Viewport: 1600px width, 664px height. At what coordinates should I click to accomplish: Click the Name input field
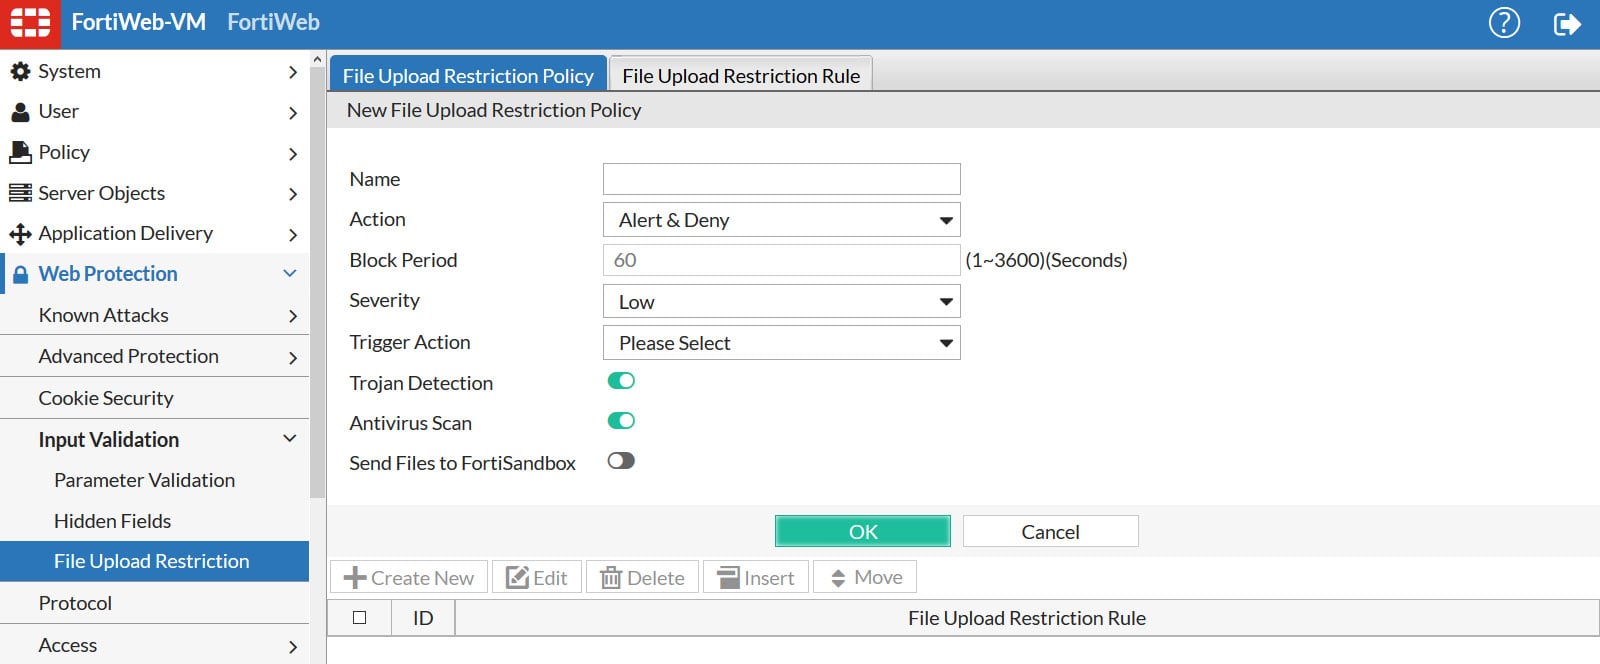pyautogui.click(x=782, y=179)
